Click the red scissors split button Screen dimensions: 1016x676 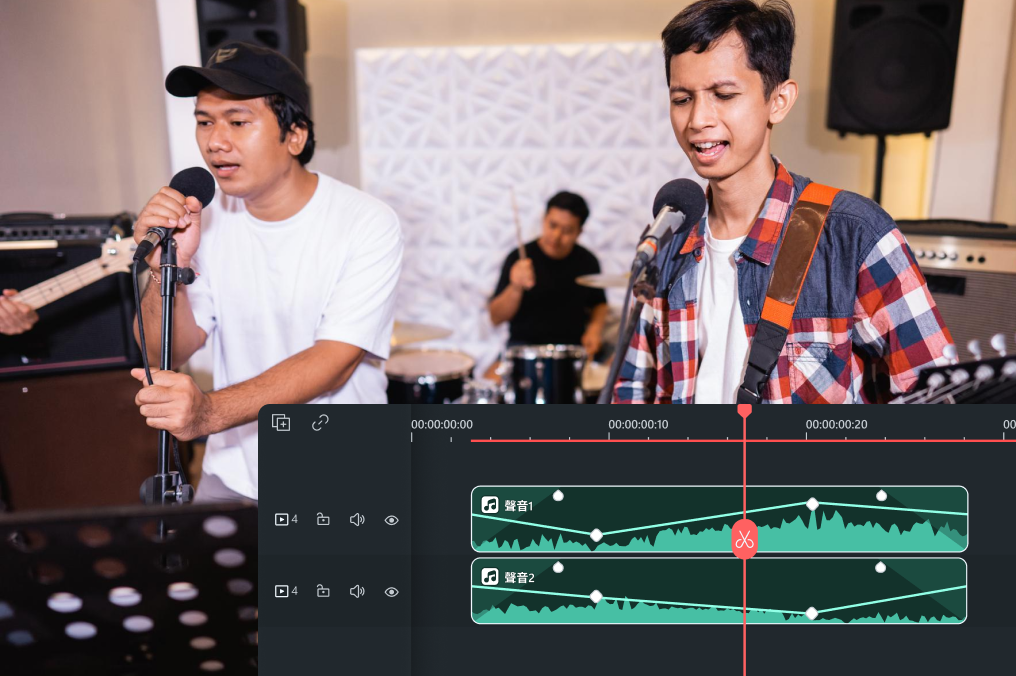point(745,539)
